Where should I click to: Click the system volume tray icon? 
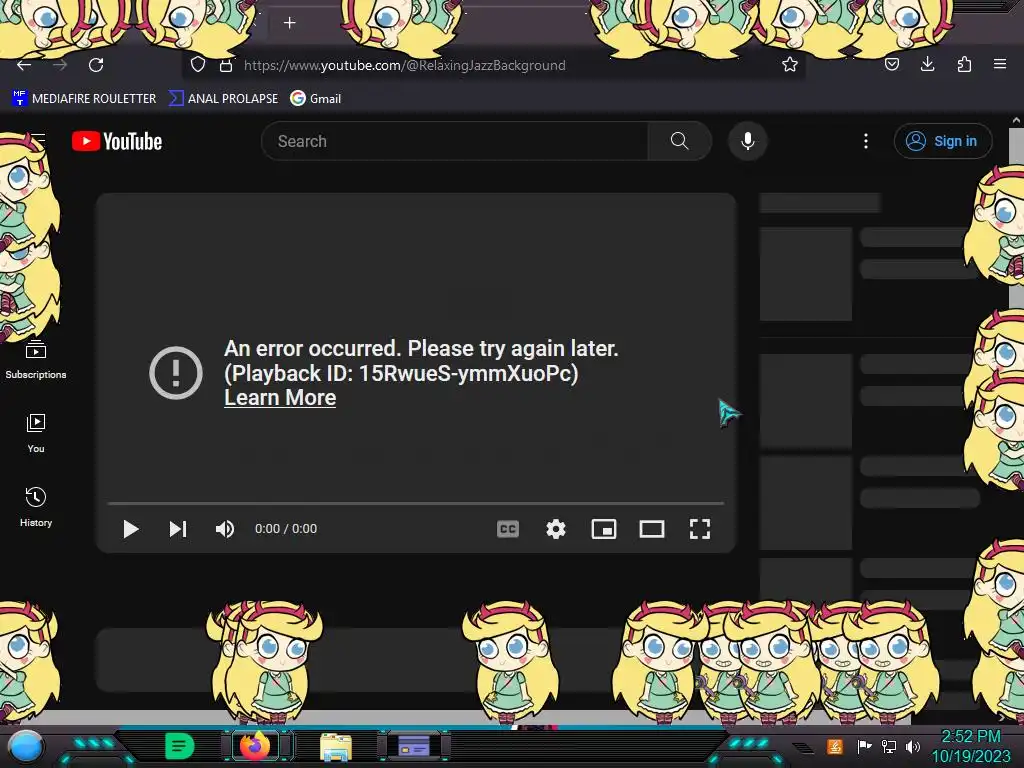pyautogui.click(x=913, y=746)
